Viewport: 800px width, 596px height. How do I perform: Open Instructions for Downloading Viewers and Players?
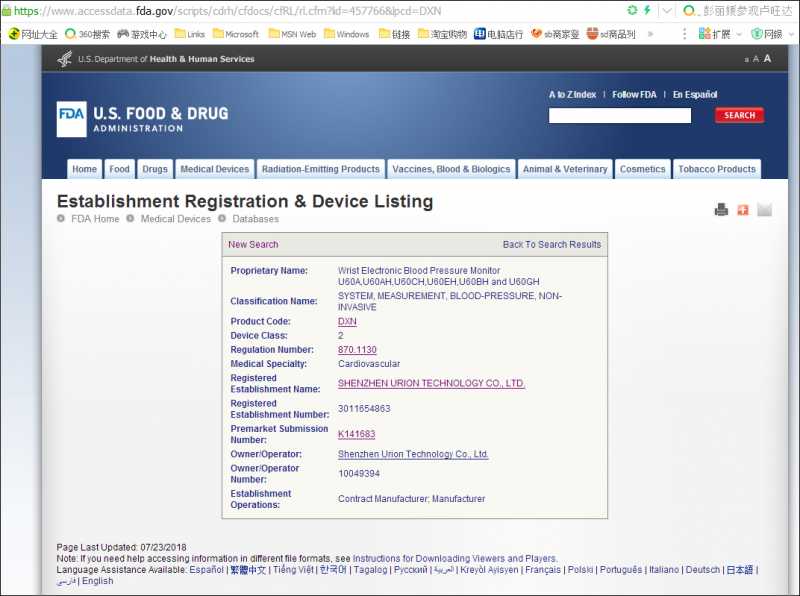point(454,559)
